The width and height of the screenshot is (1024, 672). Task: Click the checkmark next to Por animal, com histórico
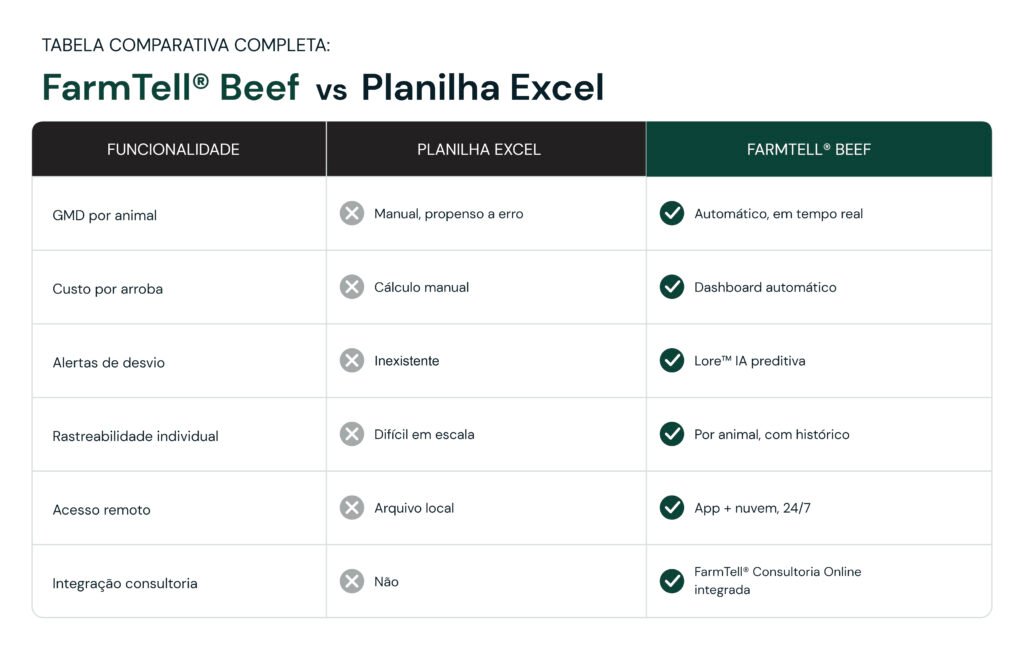(671, 434)
